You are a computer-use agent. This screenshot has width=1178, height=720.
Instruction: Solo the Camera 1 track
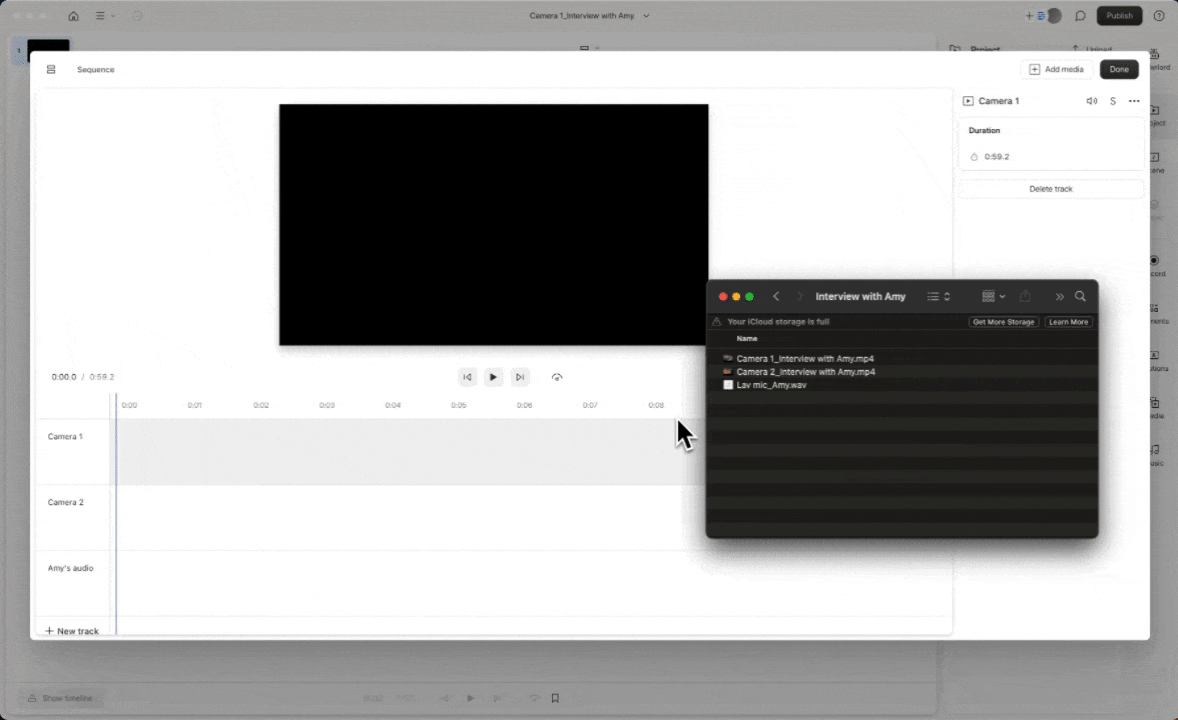click(x=1113, y=101)
